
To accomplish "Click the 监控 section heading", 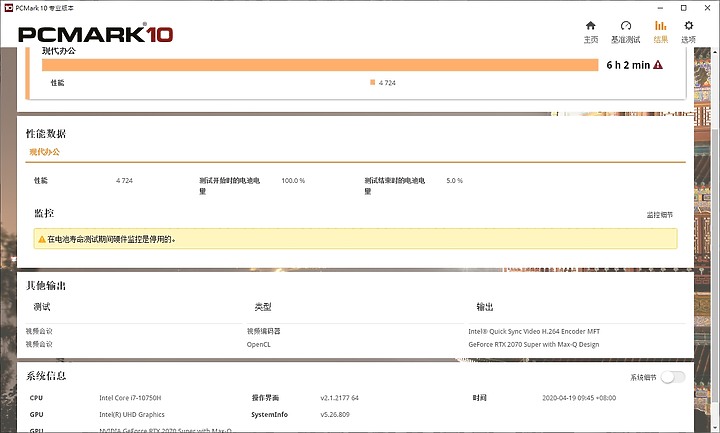I will 44,213.
